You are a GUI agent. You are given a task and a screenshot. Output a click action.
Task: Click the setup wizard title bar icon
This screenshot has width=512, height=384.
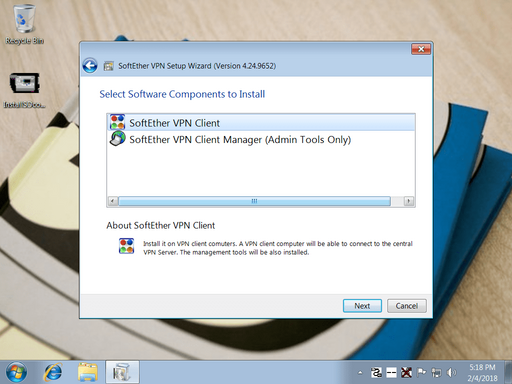coord(108,66)
